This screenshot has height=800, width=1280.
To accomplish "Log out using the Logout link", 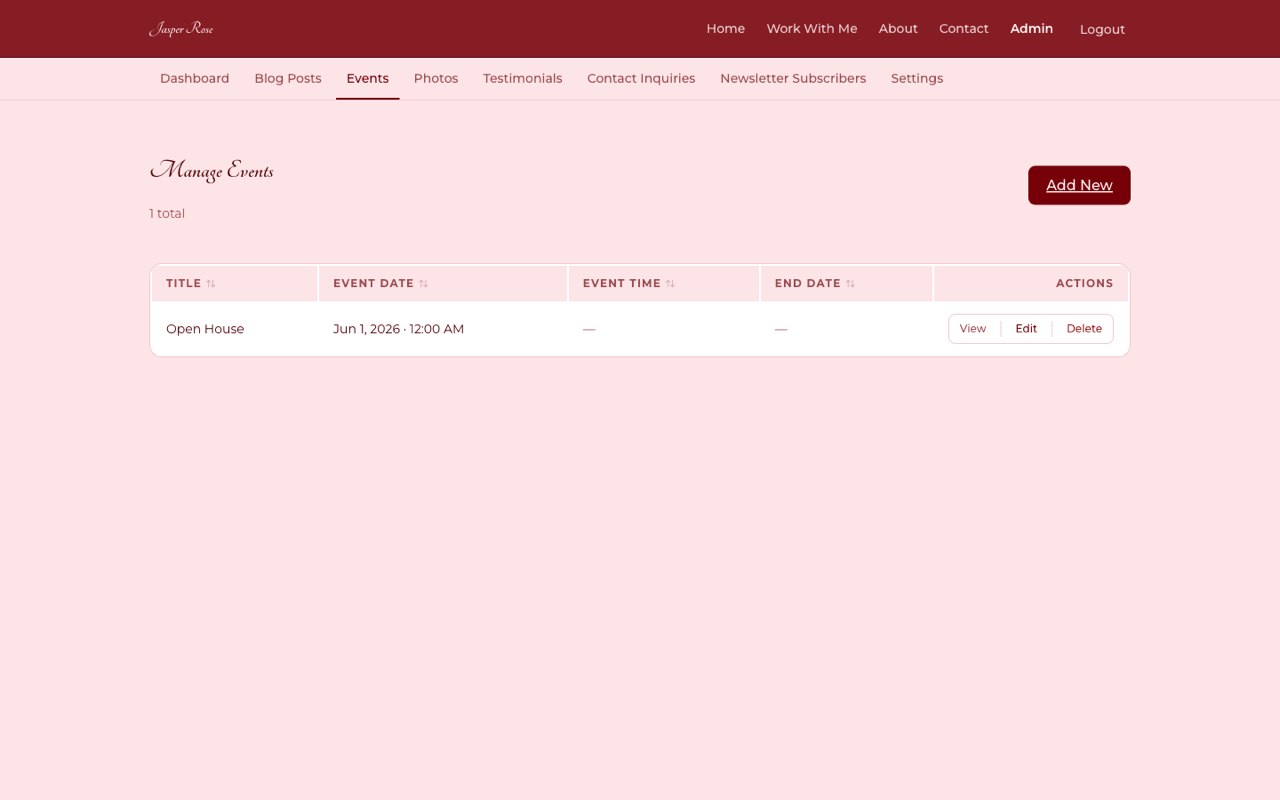I will (x=1102, y=29).
